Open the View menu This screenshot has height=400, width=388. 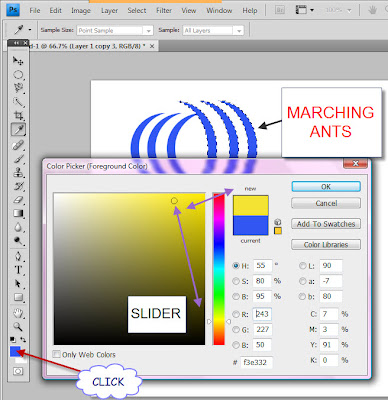[189, 11]
